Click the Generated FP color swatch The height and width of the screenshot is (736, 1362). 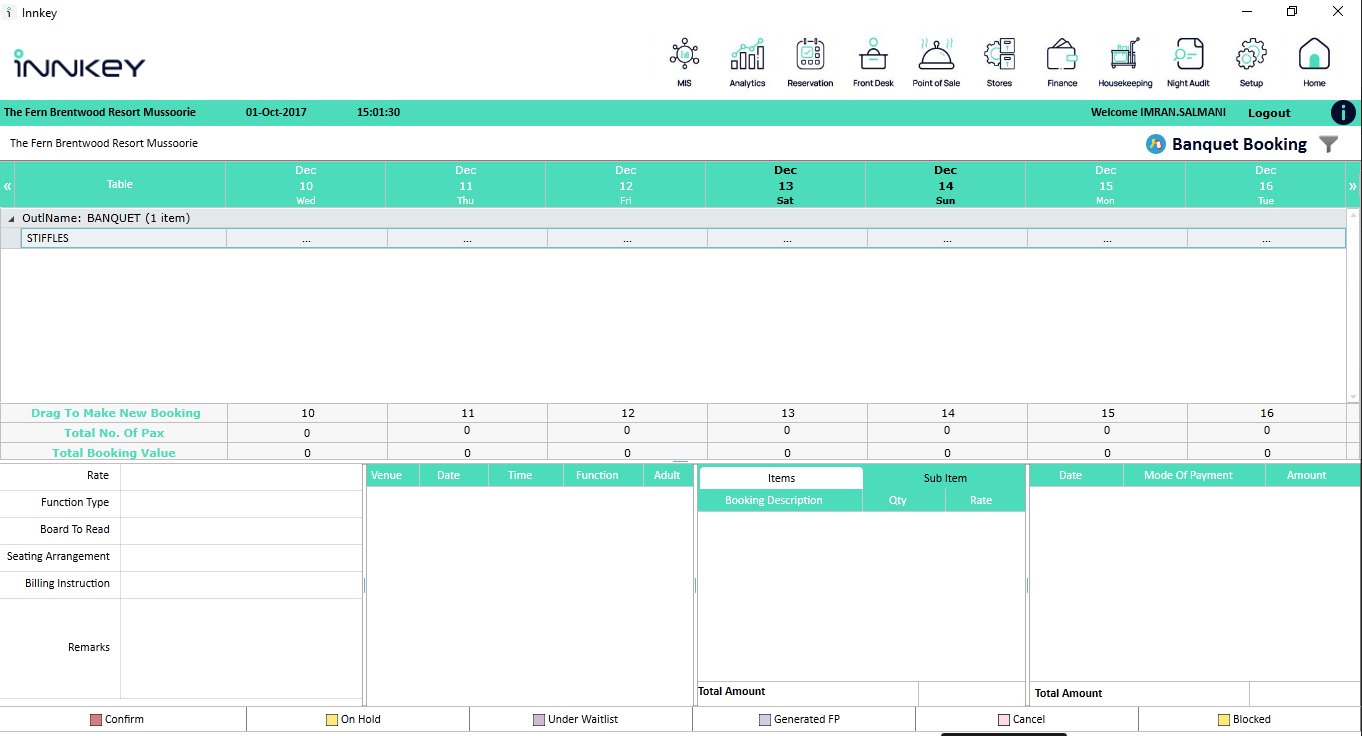(765, 720)
